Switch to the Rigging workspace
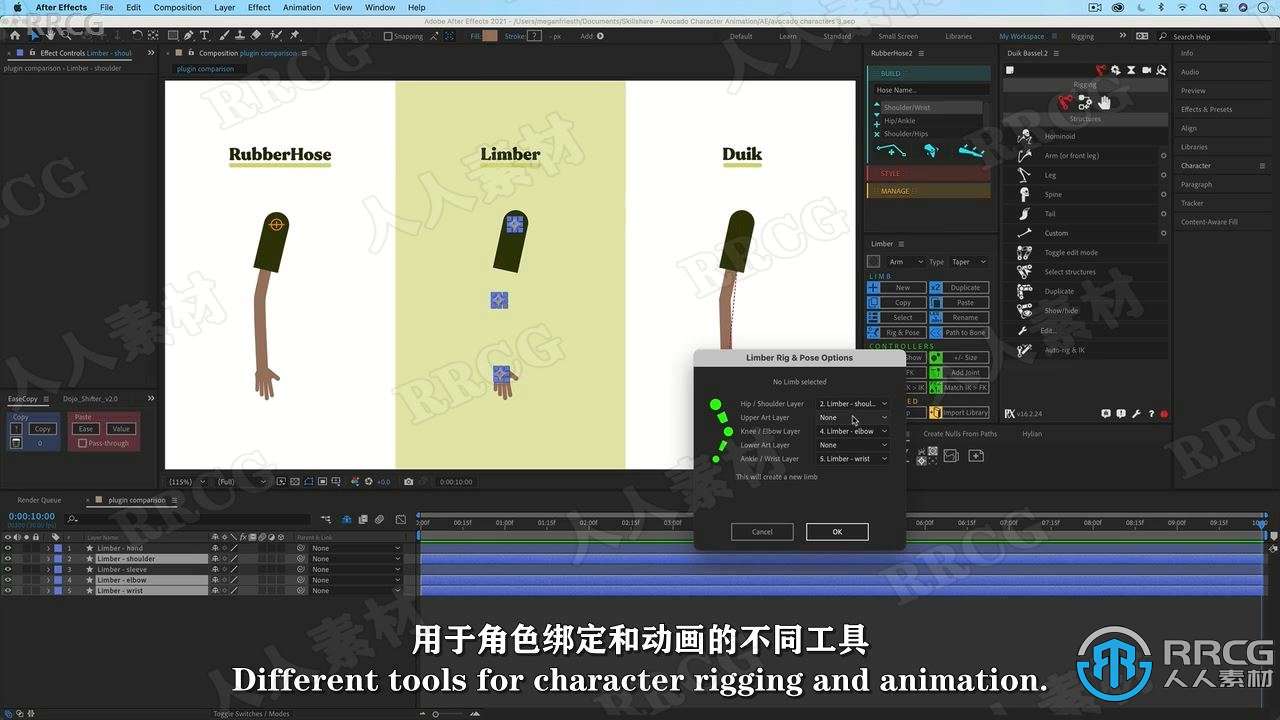 click(1082, 36)
